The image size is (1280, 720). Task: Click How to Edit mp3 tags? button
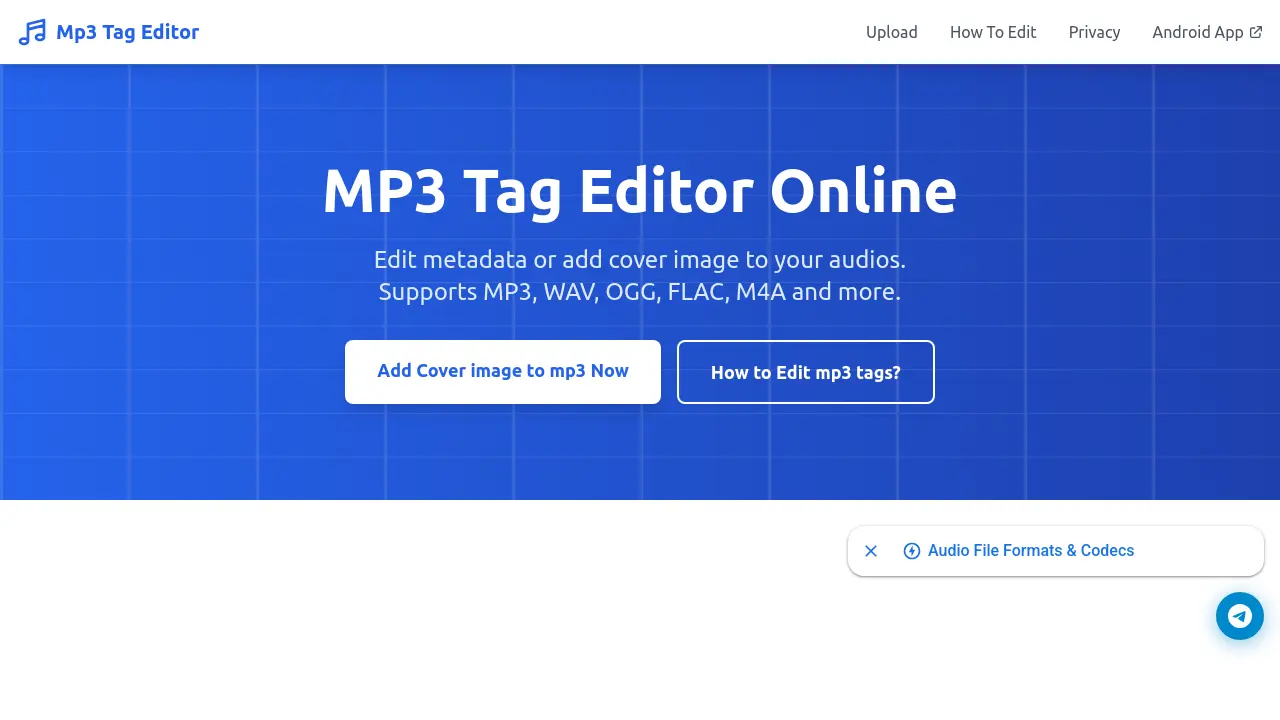click(806, 372)
